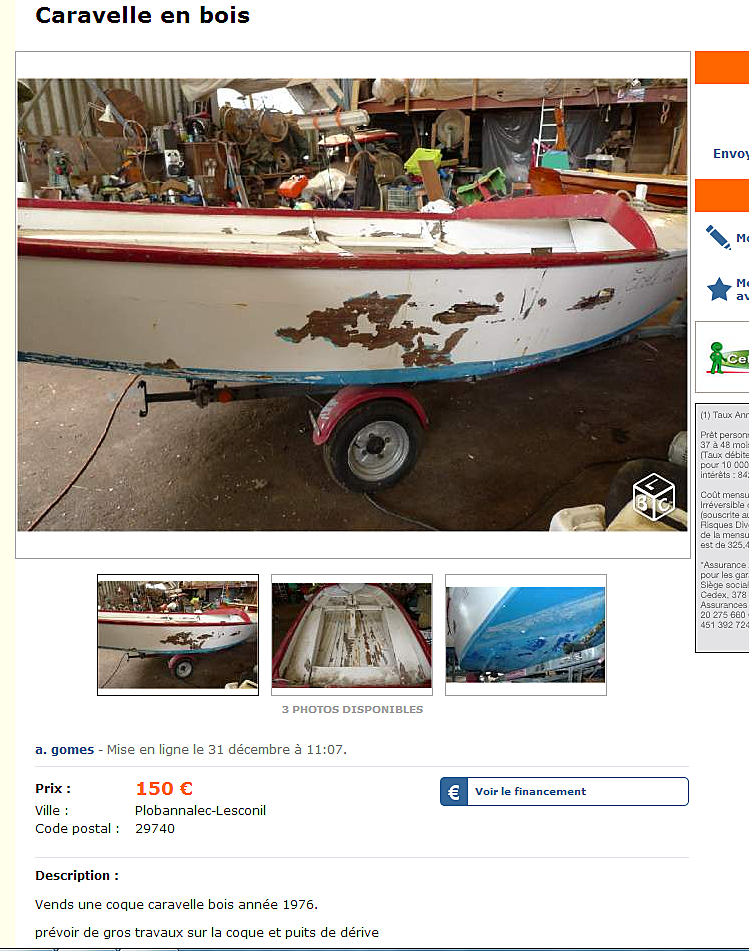The image size is (749, 951).
Task: Click postal code 29740
Action: (155, 828)
